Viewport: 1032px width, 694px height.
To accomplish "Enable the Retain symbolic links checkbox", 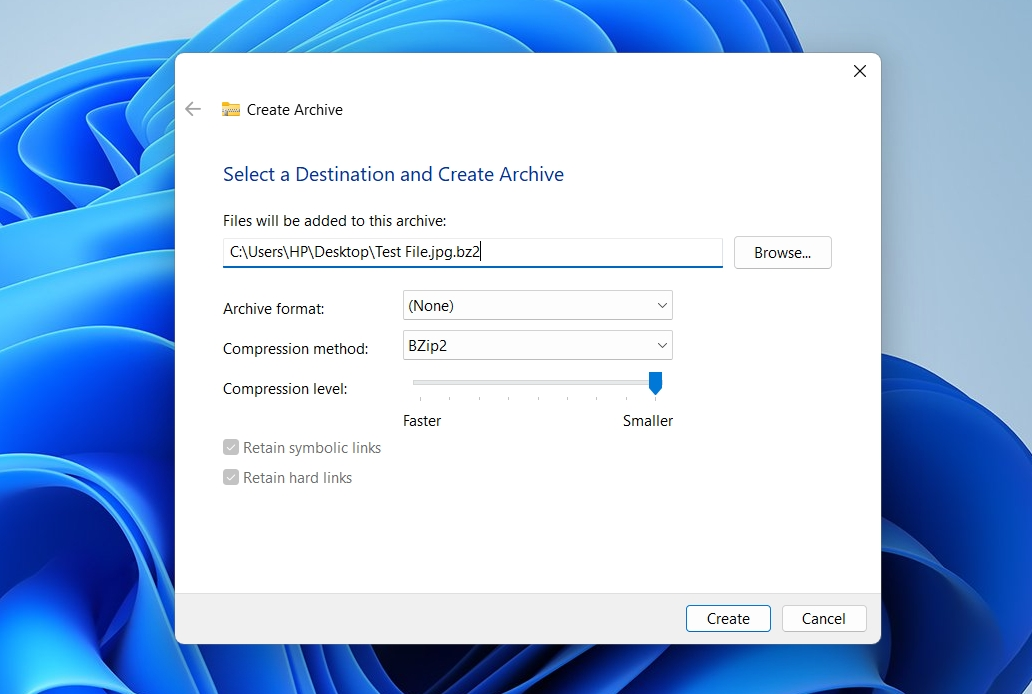I will click(x=230, y=447).
